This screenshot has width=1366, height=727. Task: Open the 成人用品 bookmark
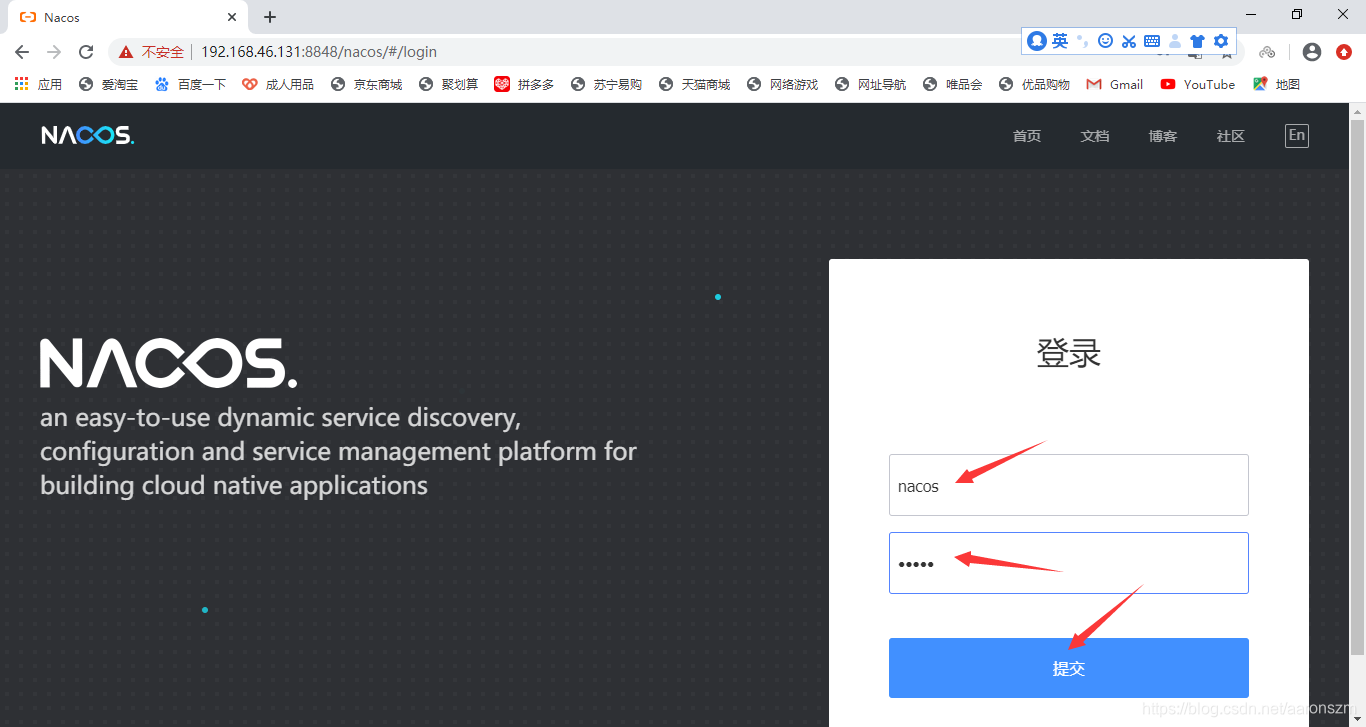pos(278,84)
